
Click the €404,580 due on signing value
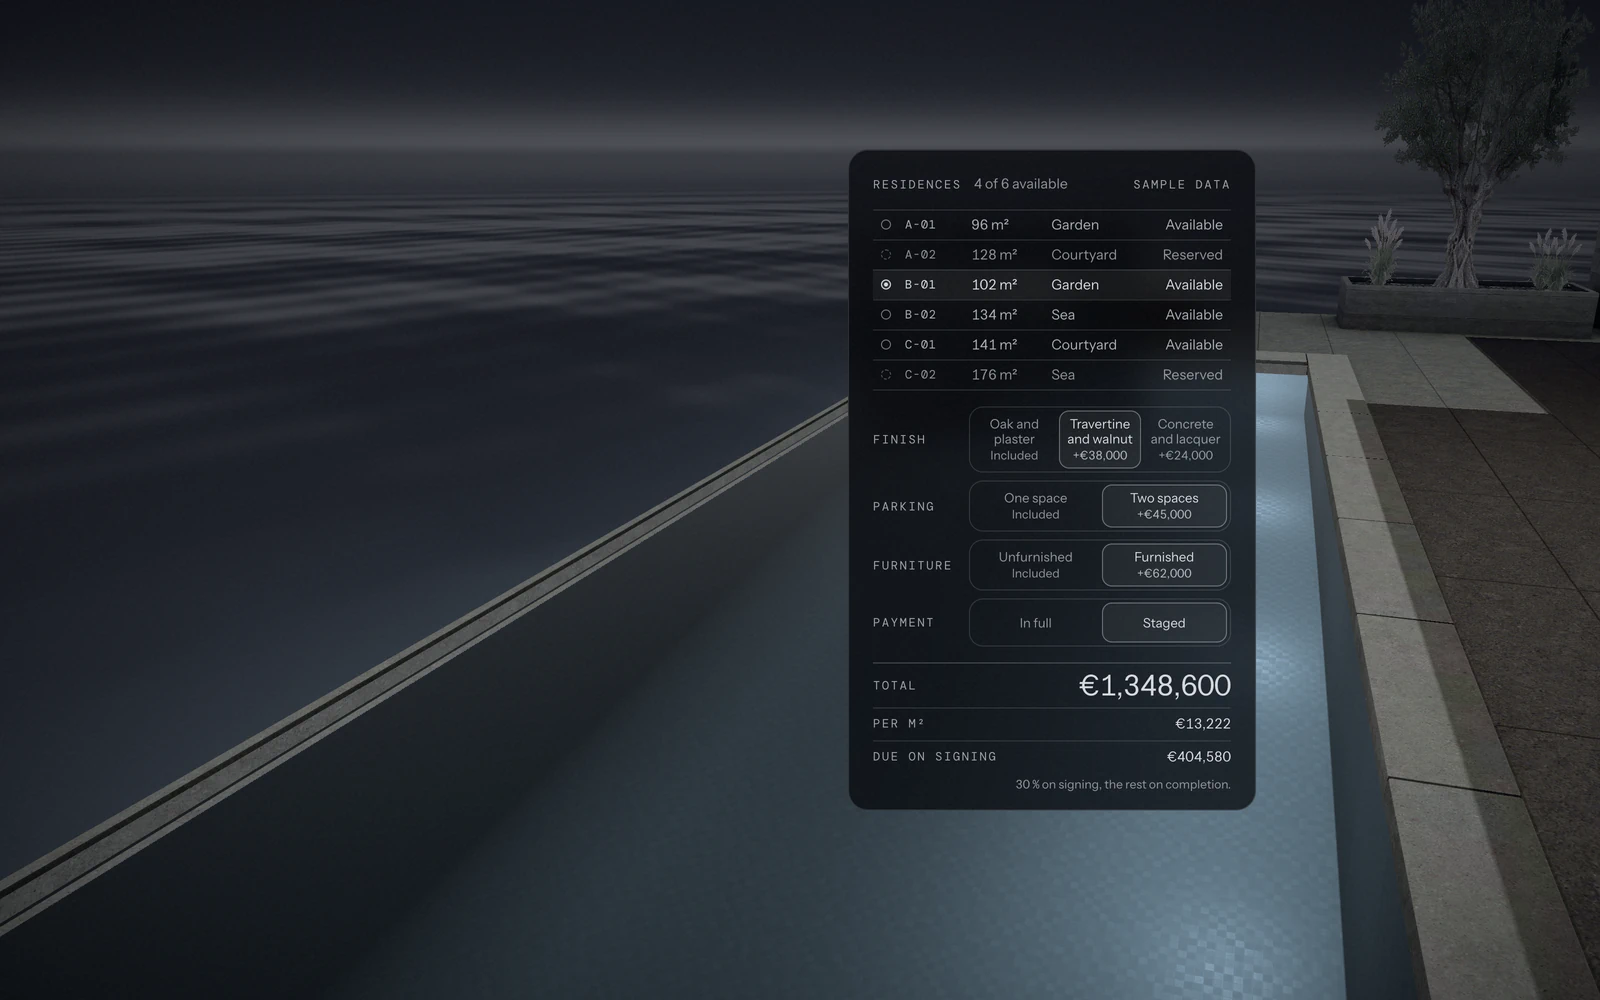pos(1199,757)
